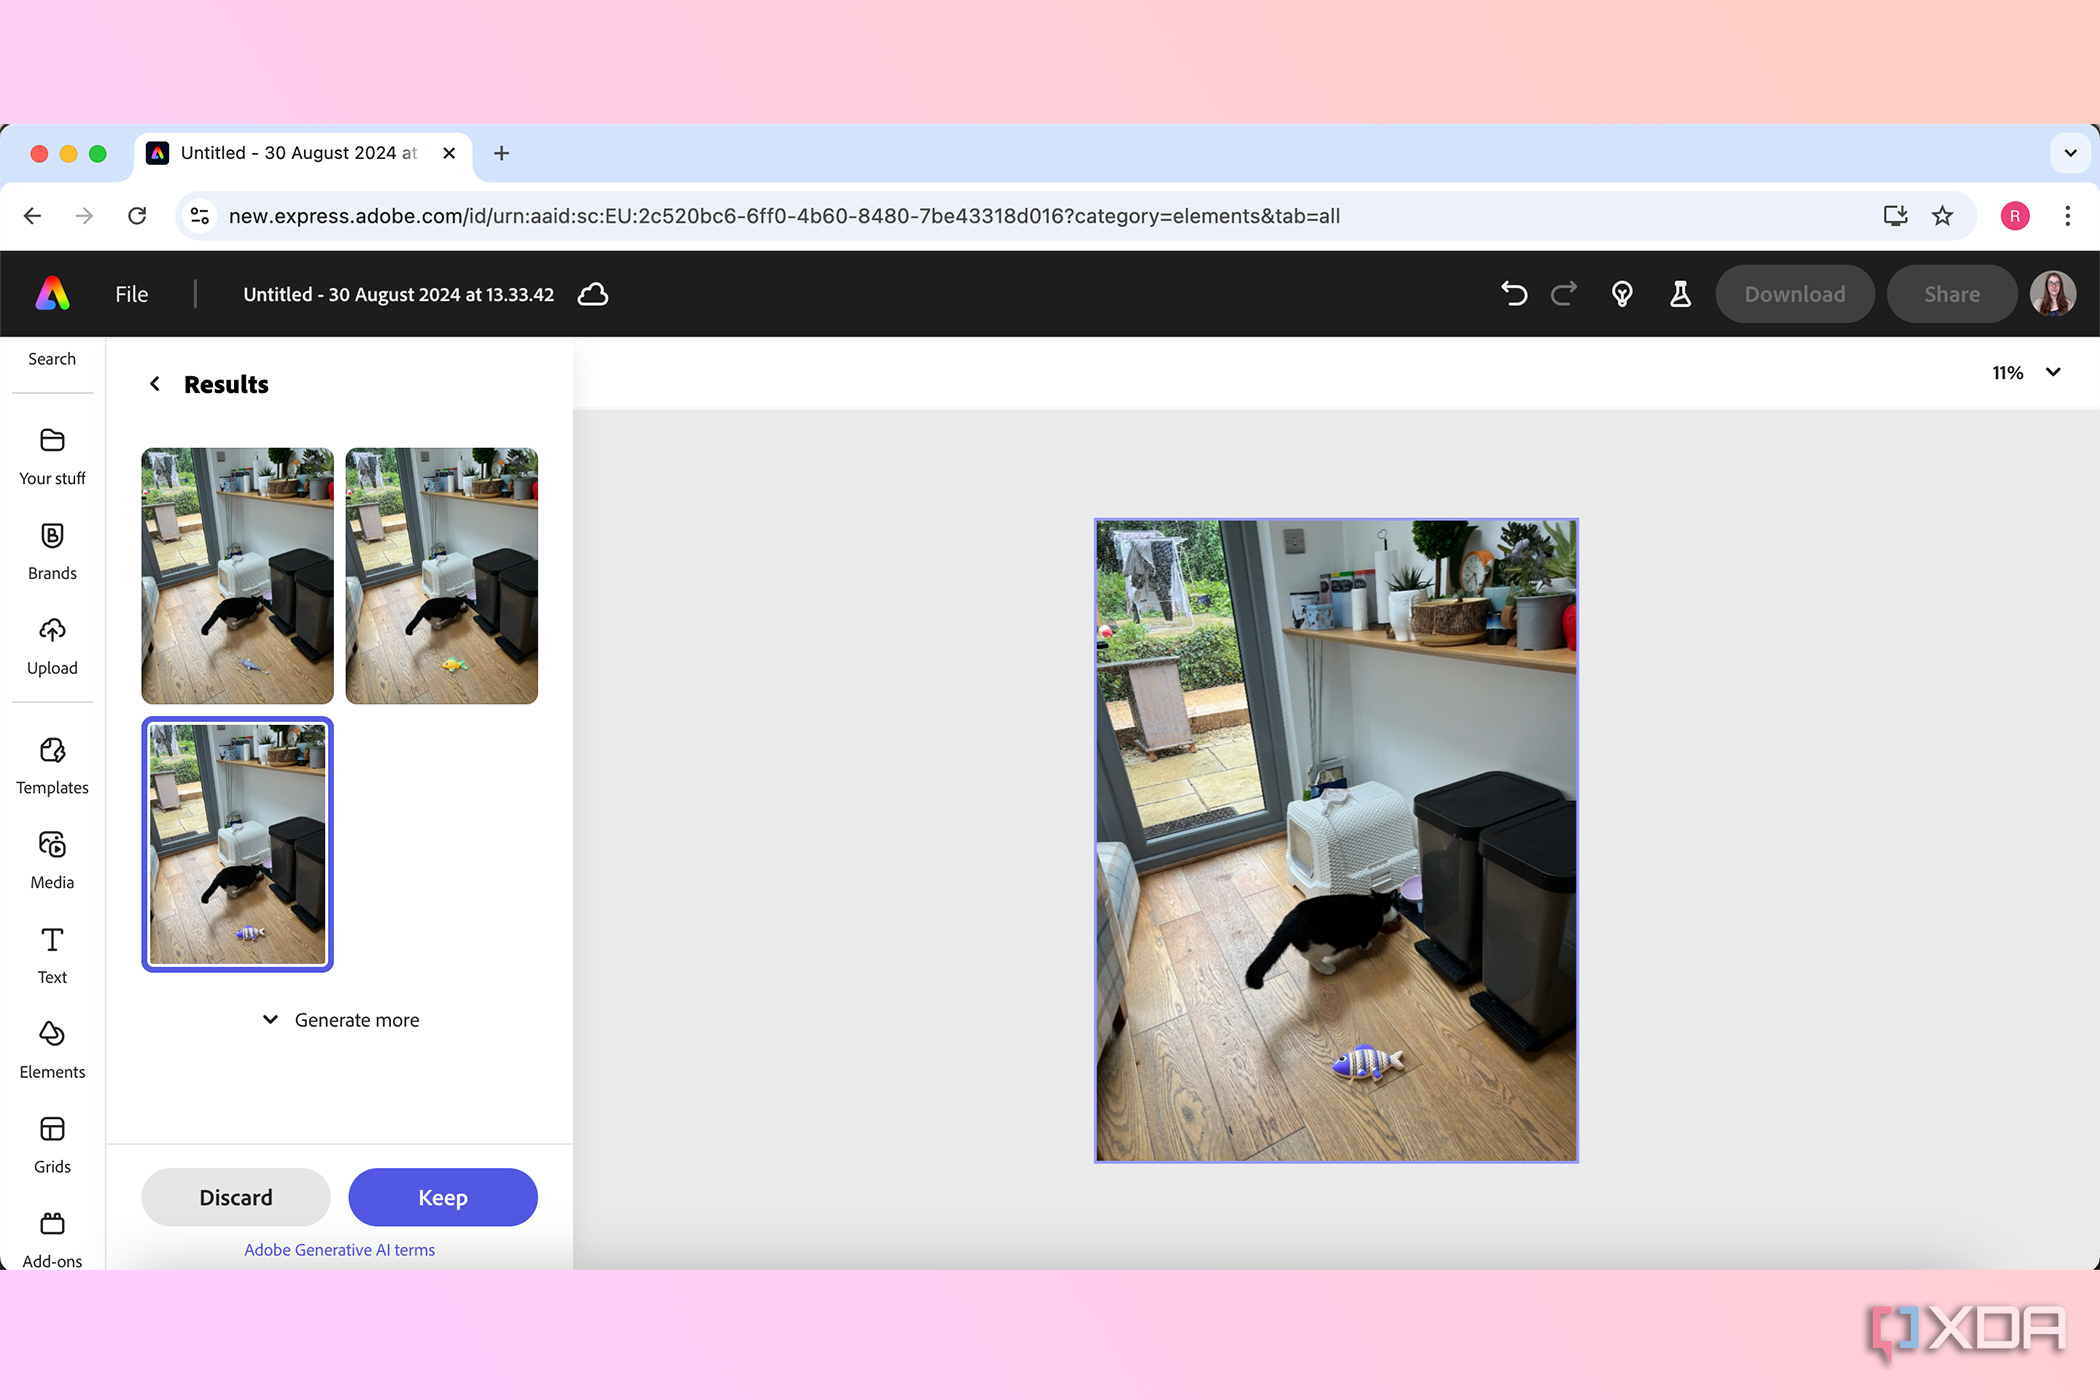The image size is (2100, 1400).
Task: Expand Generate more options
Action: coord(340,1020)
